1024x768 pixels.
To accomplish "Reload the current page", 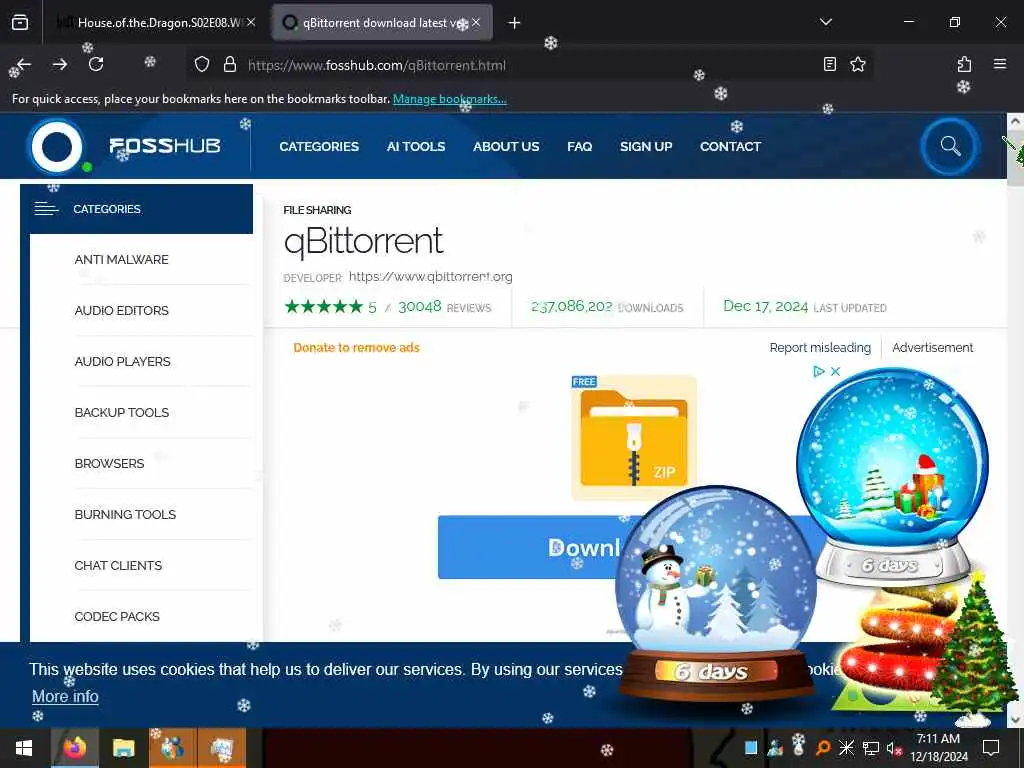I will coord(96,64).
